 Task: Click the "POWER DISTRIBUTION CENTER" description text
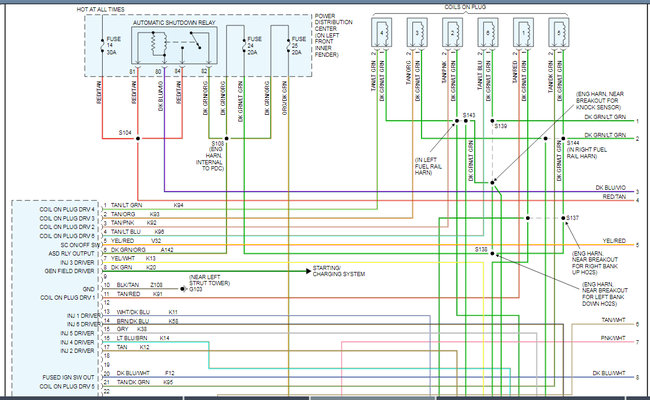[x=333, y=35]
